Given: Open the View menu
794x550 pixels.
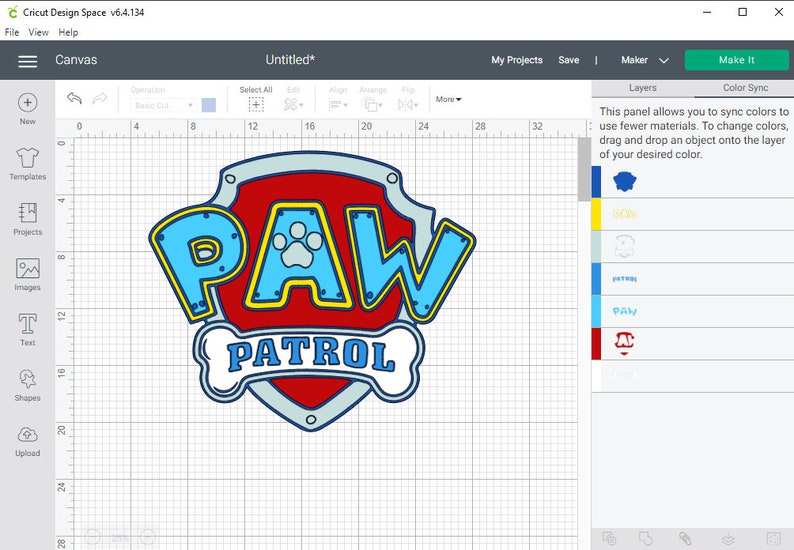Looking at the screenshot, I should [38, 32].
